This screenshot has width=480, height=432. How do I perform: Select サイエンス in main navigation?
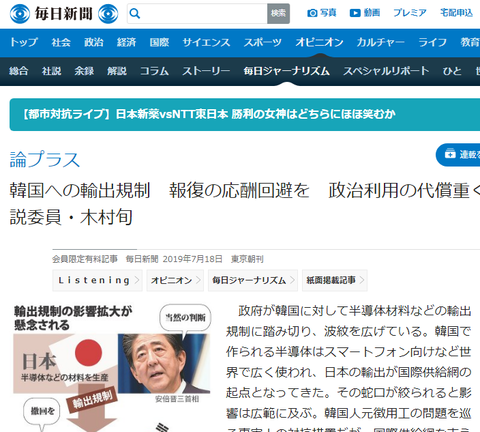click(x=206, y=42)
